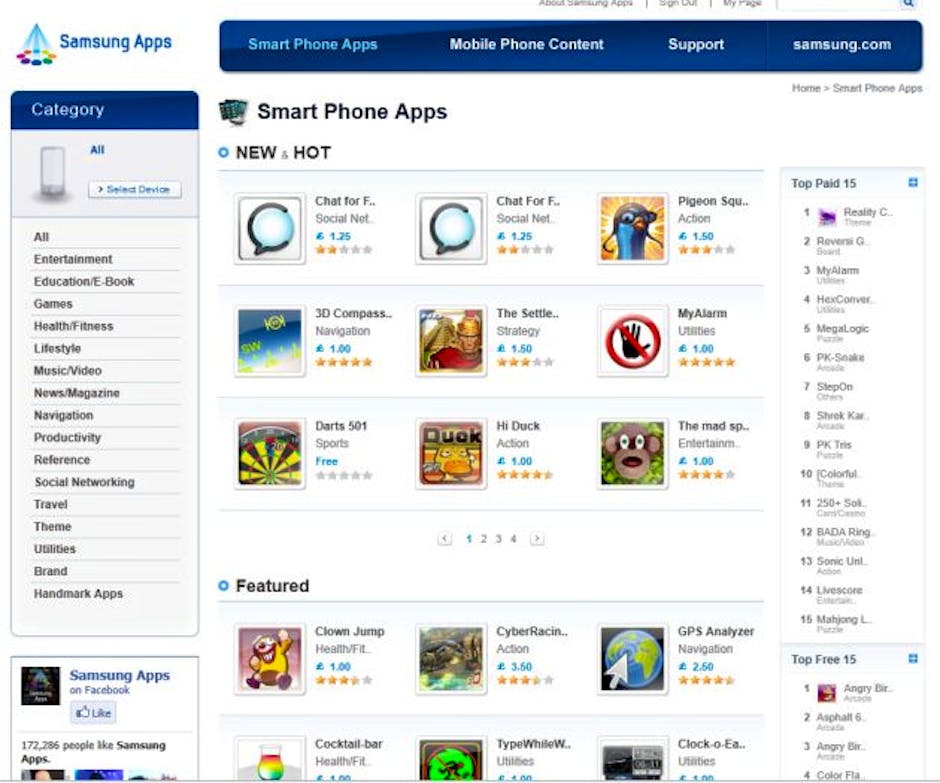Go to next page of New & Hot
Image resolution: width=940 pixels, height=783 pixels.
click(537, 539)
